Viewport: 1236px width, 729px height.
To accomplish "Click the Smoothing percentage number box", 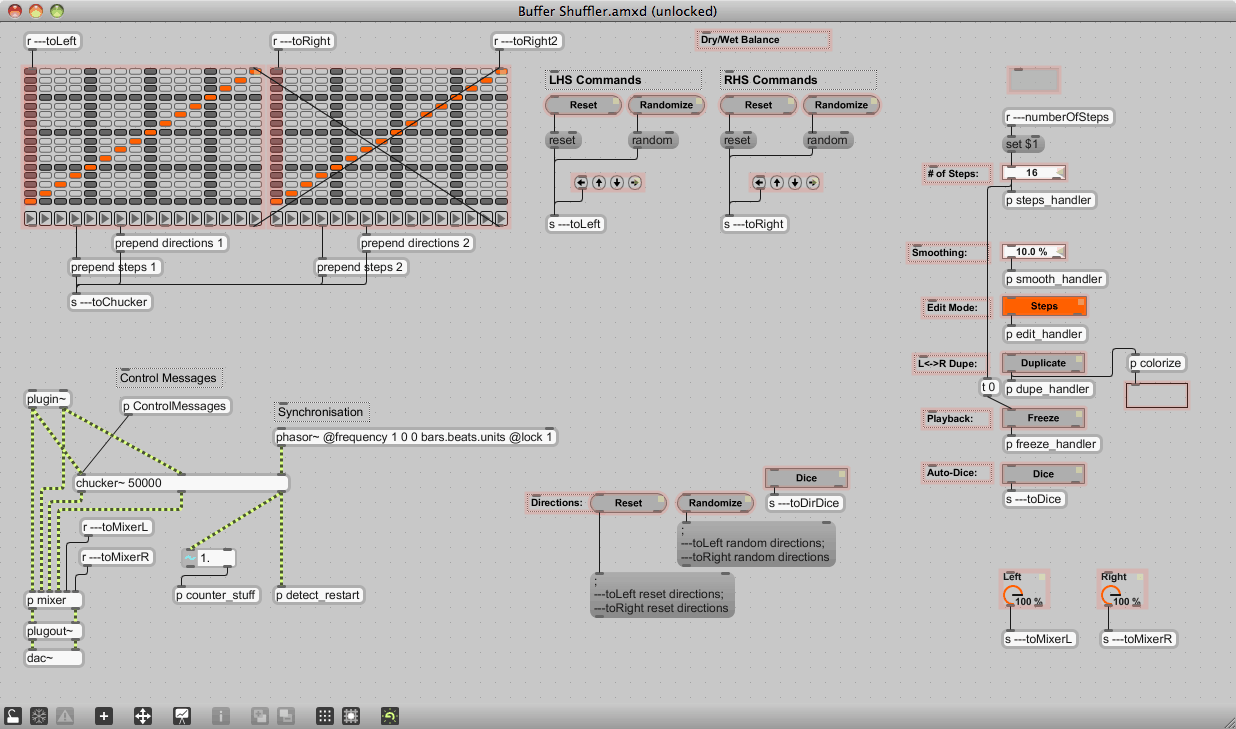I will click(1033, 252).
